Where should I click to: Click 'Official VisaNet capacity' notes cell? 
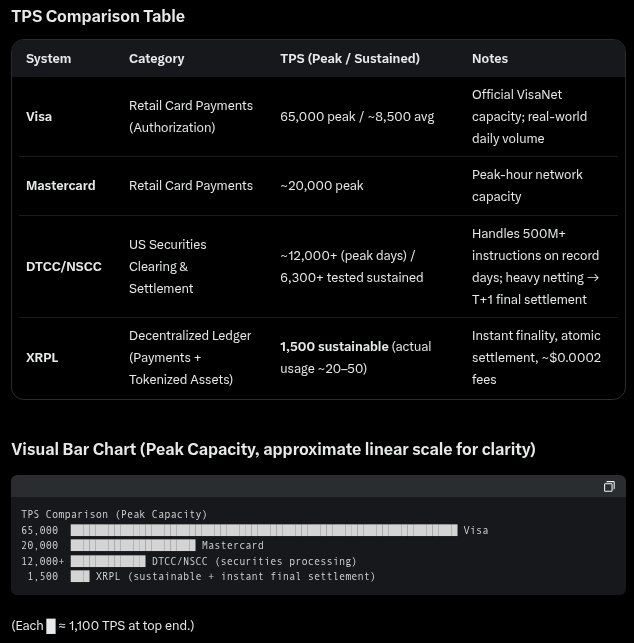click(529, 116)
